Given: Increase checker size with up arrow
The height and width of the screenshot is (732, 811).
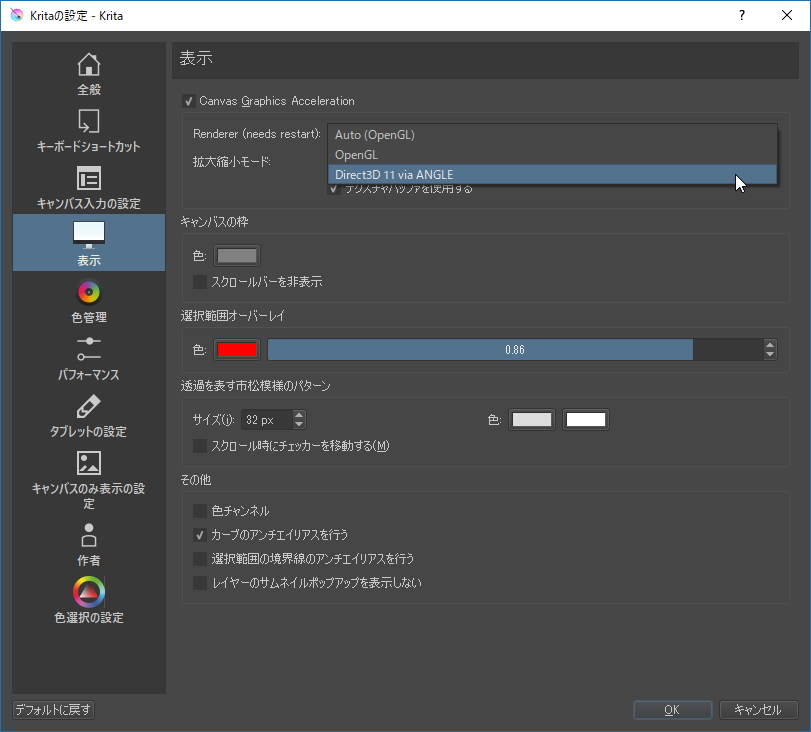Looking at the screenshot, I should 299,414.
